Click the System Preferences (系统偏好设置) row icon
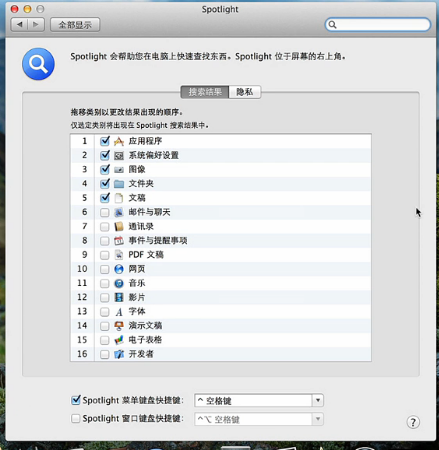Image resolution: width=439 pixels, height=450 pixels. click(119, 155)
